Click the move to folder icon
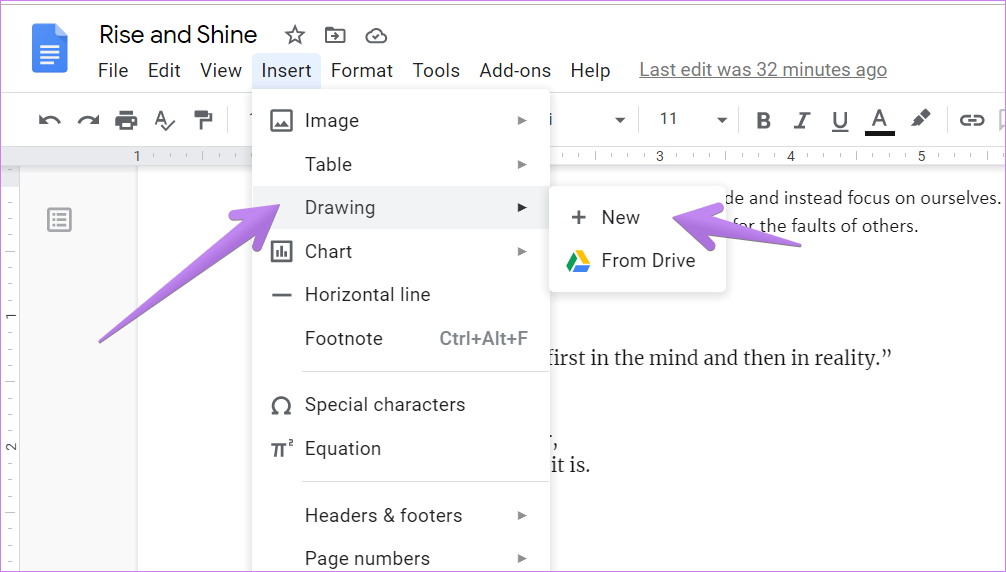This screenshot has height=572, width=1006. pyautogui.click(x=335, y=36)
